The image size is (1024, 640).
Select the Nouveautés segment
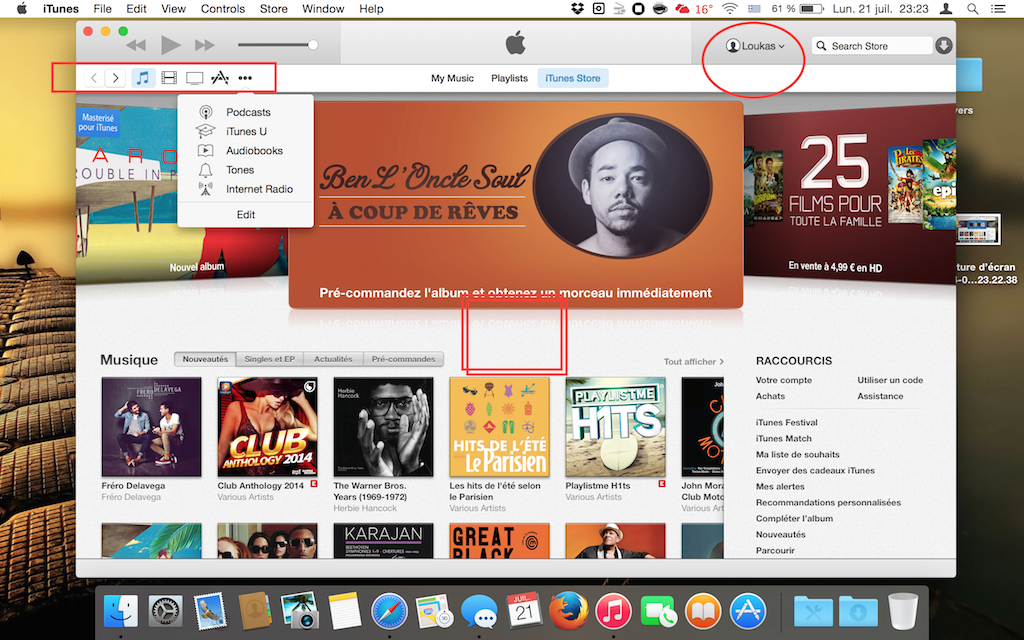[x=205, y=359]
